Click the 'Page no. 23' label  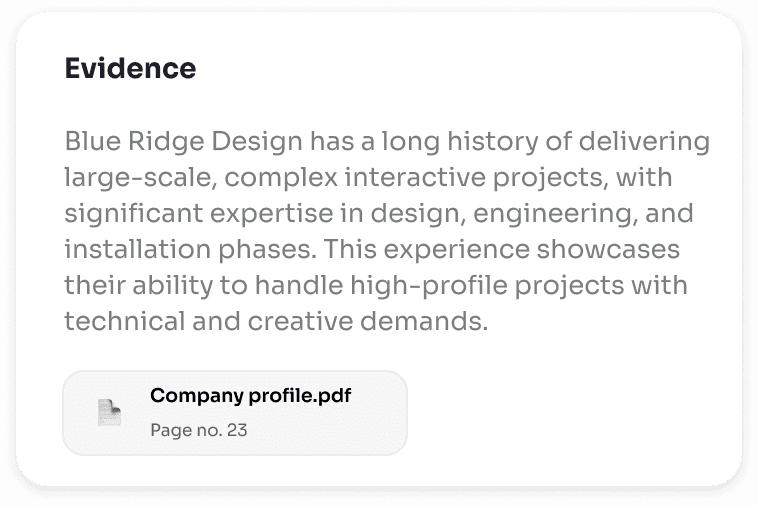199,430
